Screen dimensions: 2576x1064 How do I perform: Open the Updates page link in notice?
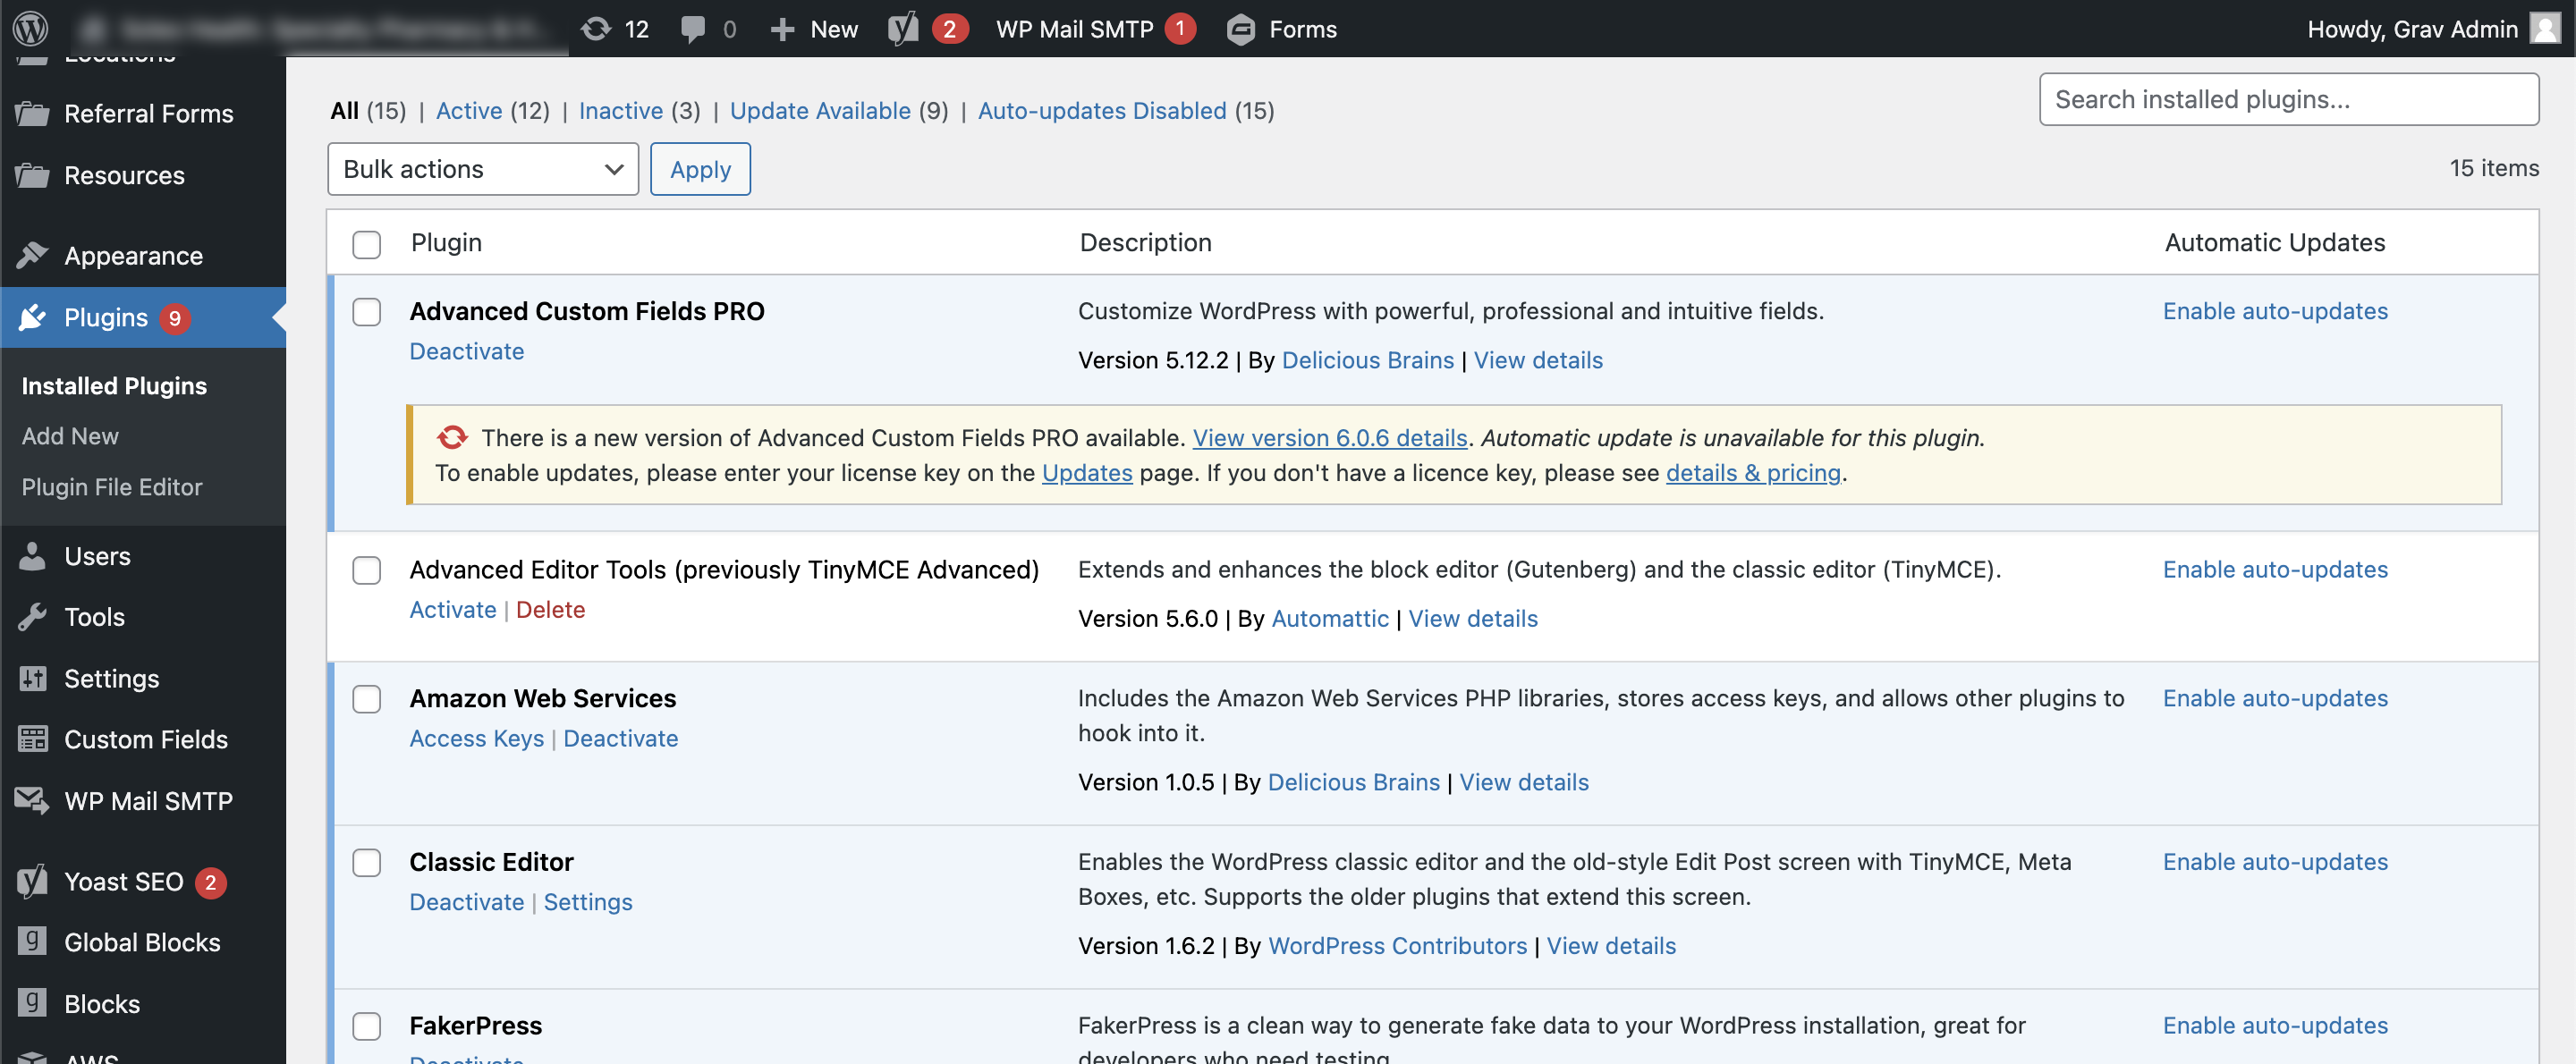1087,472
